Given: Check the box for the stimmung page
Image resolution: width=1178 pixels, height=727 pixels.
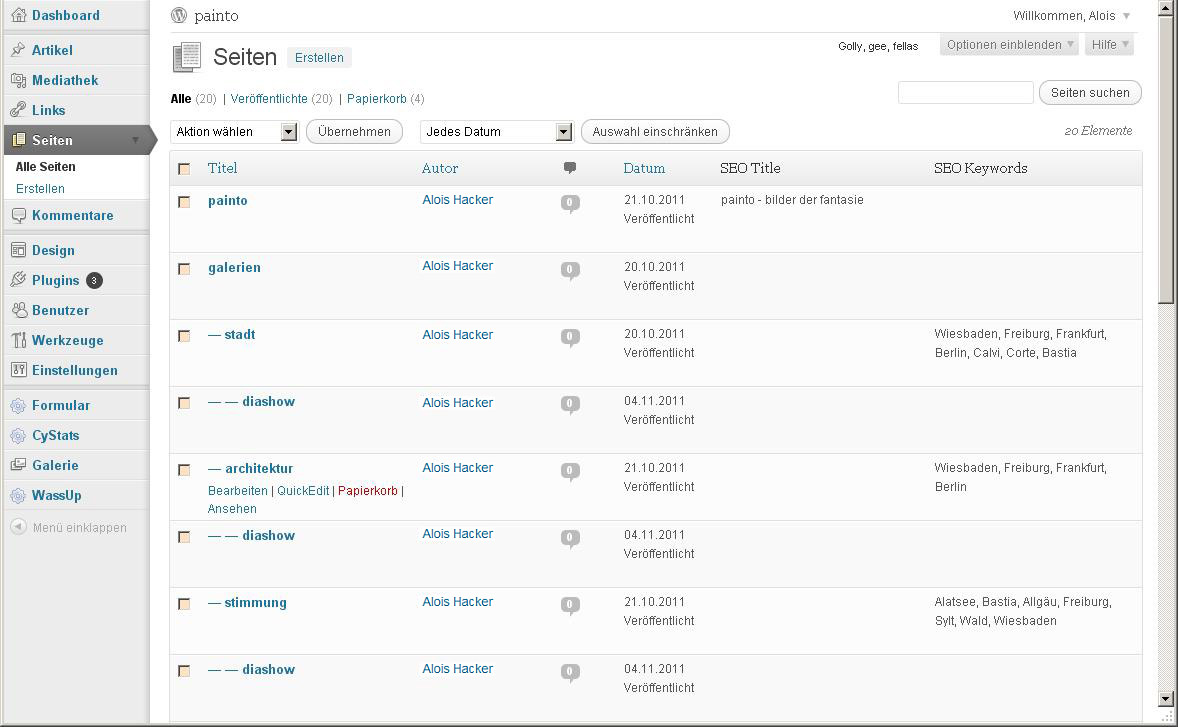Looking at the screenshot, I should coord(184,604).
